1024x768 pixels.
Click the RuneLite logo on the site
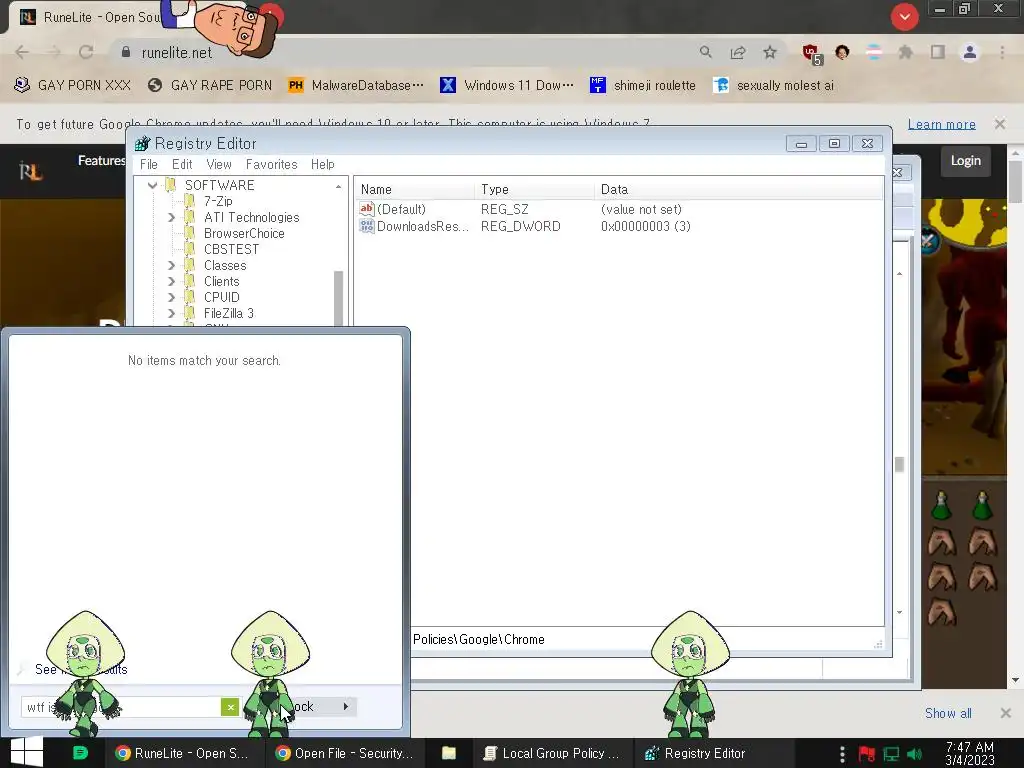pos(31,171)
